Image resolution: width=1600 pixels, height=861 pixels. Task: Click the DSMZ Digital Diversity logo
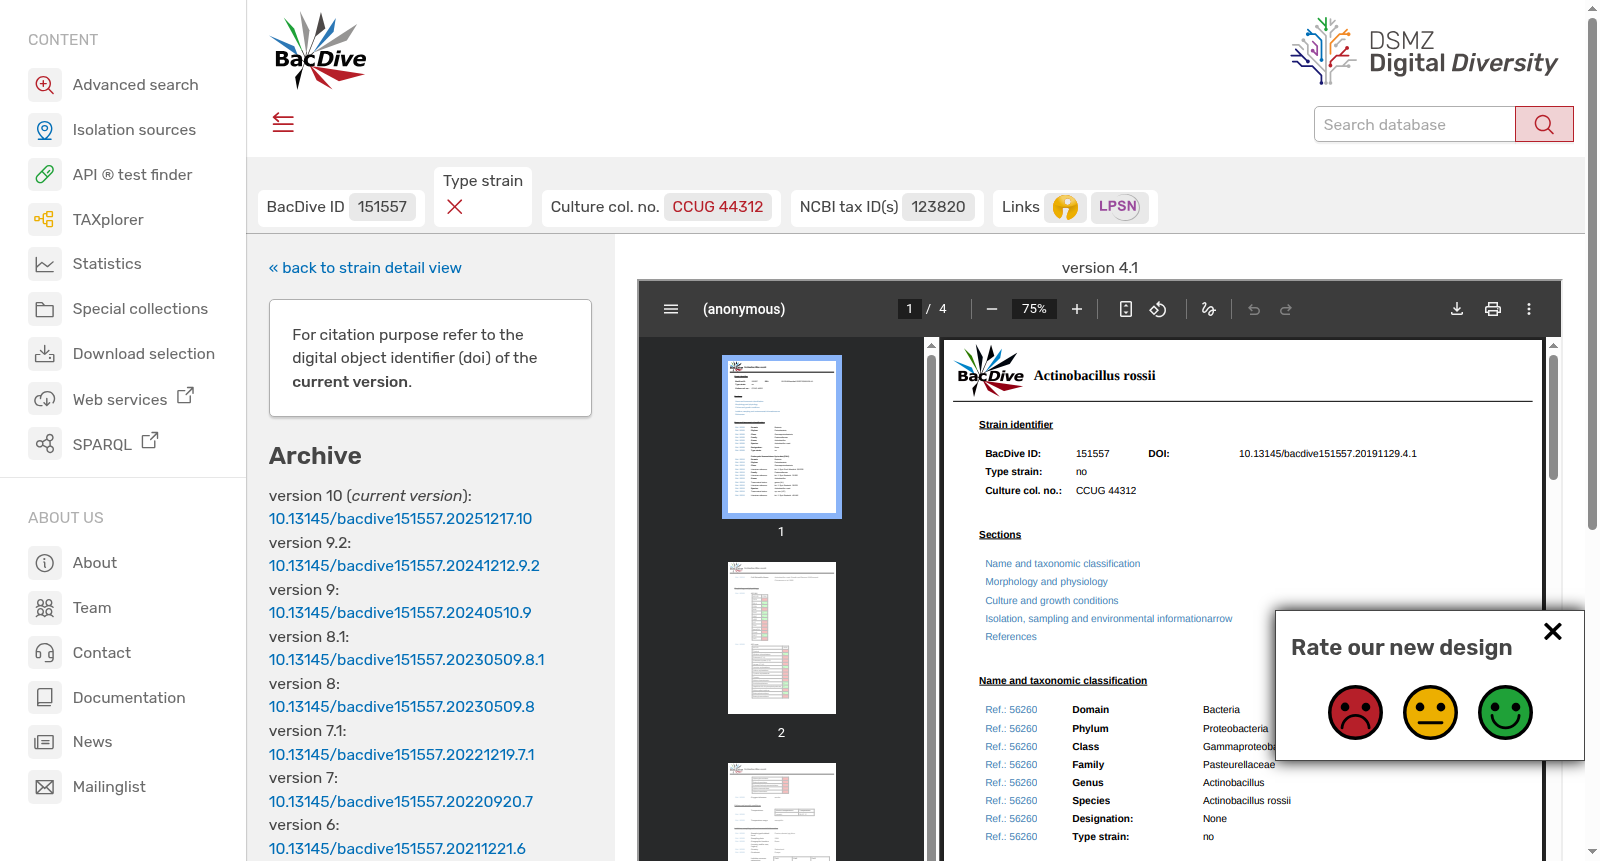(x=1424, y=51)
